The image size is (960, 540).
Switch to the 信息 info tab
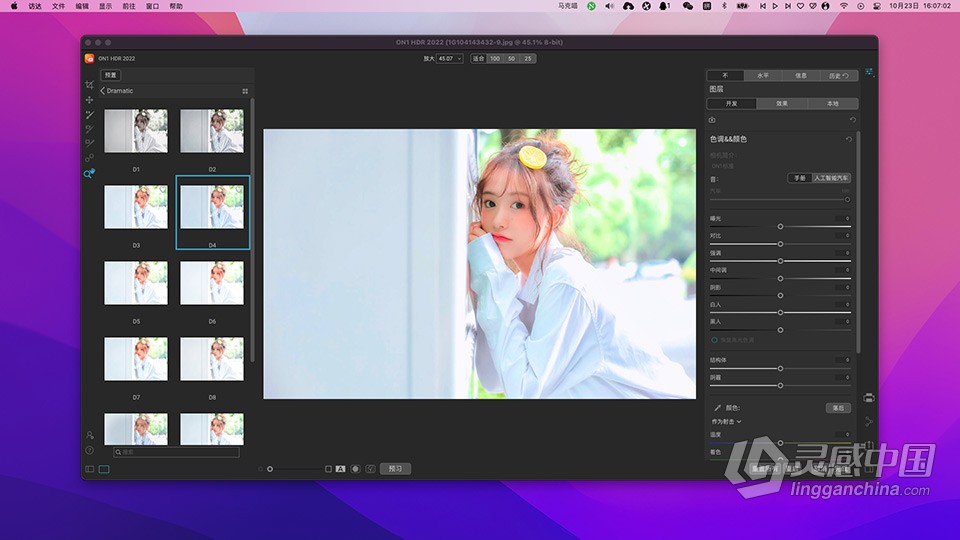tap(801, 75)
